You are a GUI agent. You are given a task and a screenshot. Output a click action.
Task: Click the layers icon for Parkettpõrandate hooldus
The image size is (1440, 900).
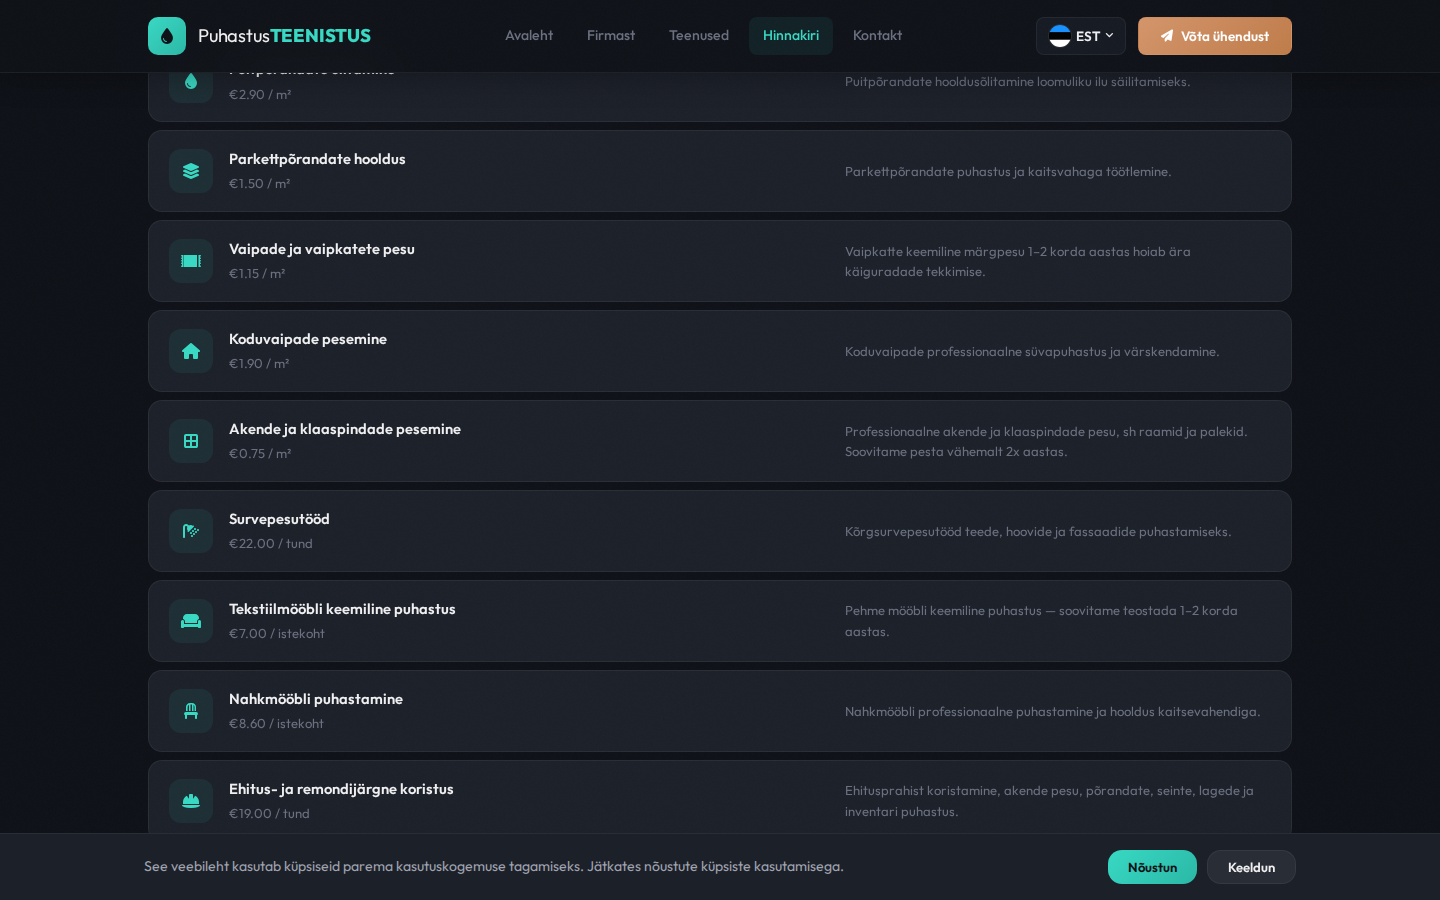(x=191, y=171)
